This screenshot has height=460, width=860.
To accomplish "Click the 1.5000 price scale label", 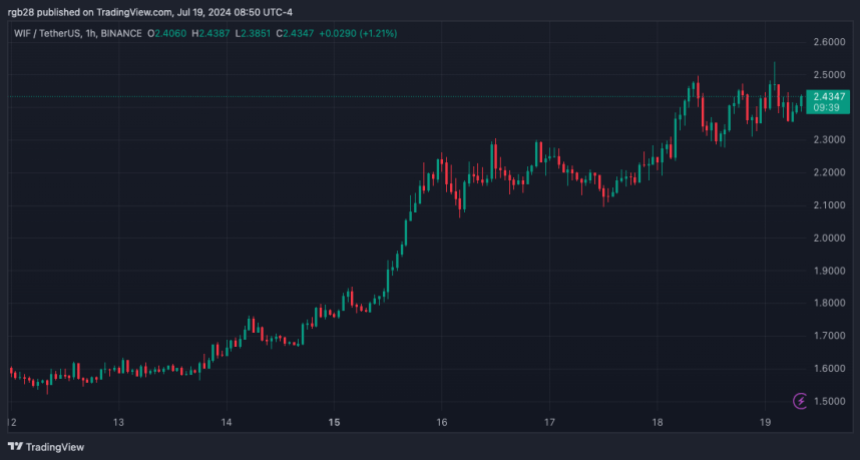I will coord(829,401).
